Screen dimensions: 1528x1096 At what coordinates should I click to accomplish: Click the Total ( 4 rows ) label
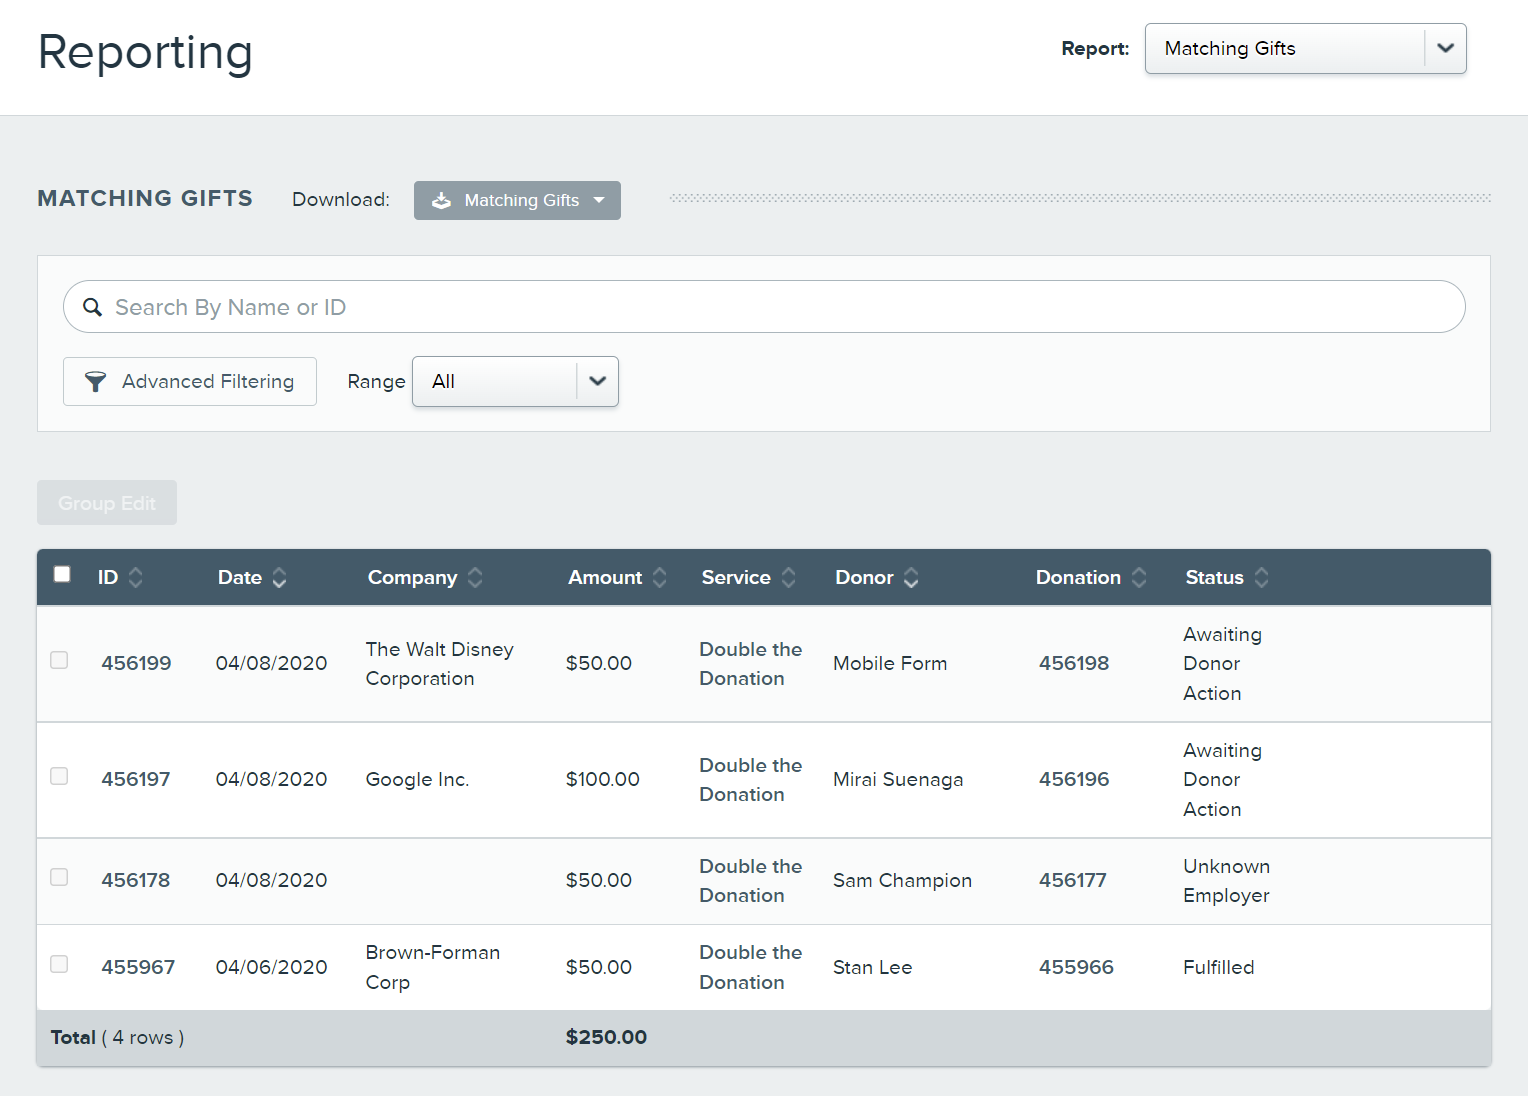[x=117, y=1037]
